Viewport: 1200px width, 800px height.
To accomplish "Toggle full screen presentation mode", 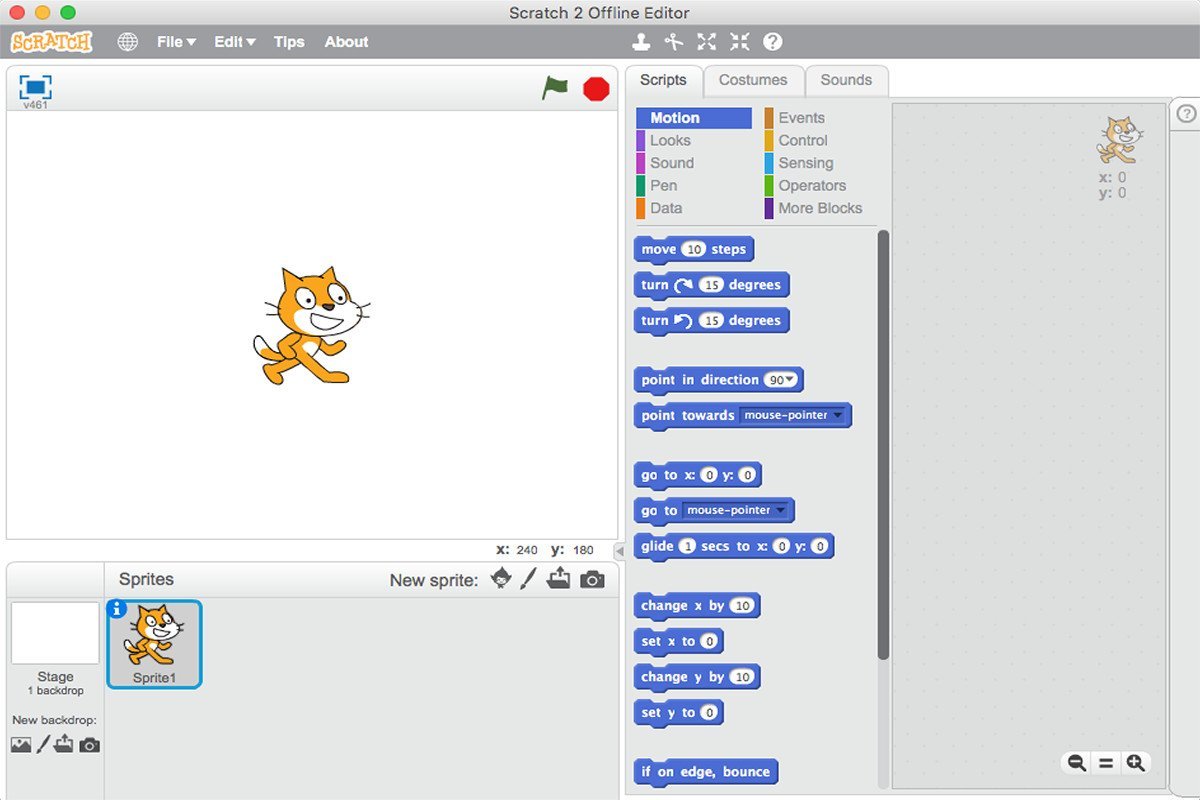I will pyautogui.click(x=35, y=87).
